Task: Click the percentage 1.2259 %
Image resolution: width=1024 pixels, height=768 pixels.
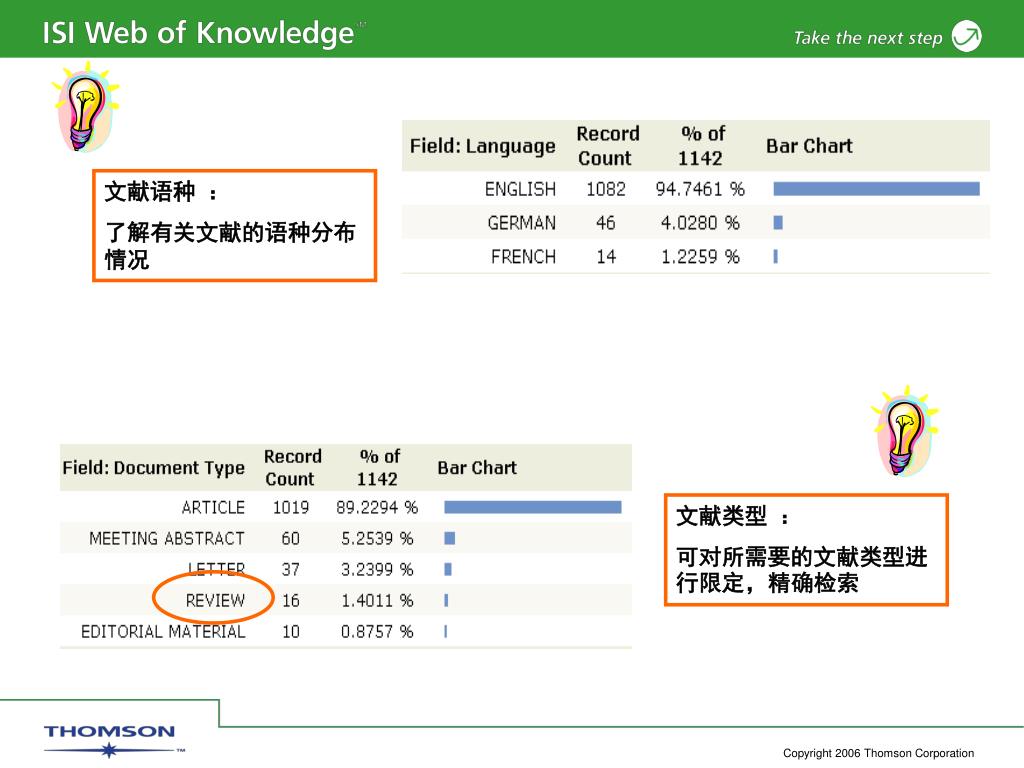Action: pyautogui.click(x=700, y=257)
